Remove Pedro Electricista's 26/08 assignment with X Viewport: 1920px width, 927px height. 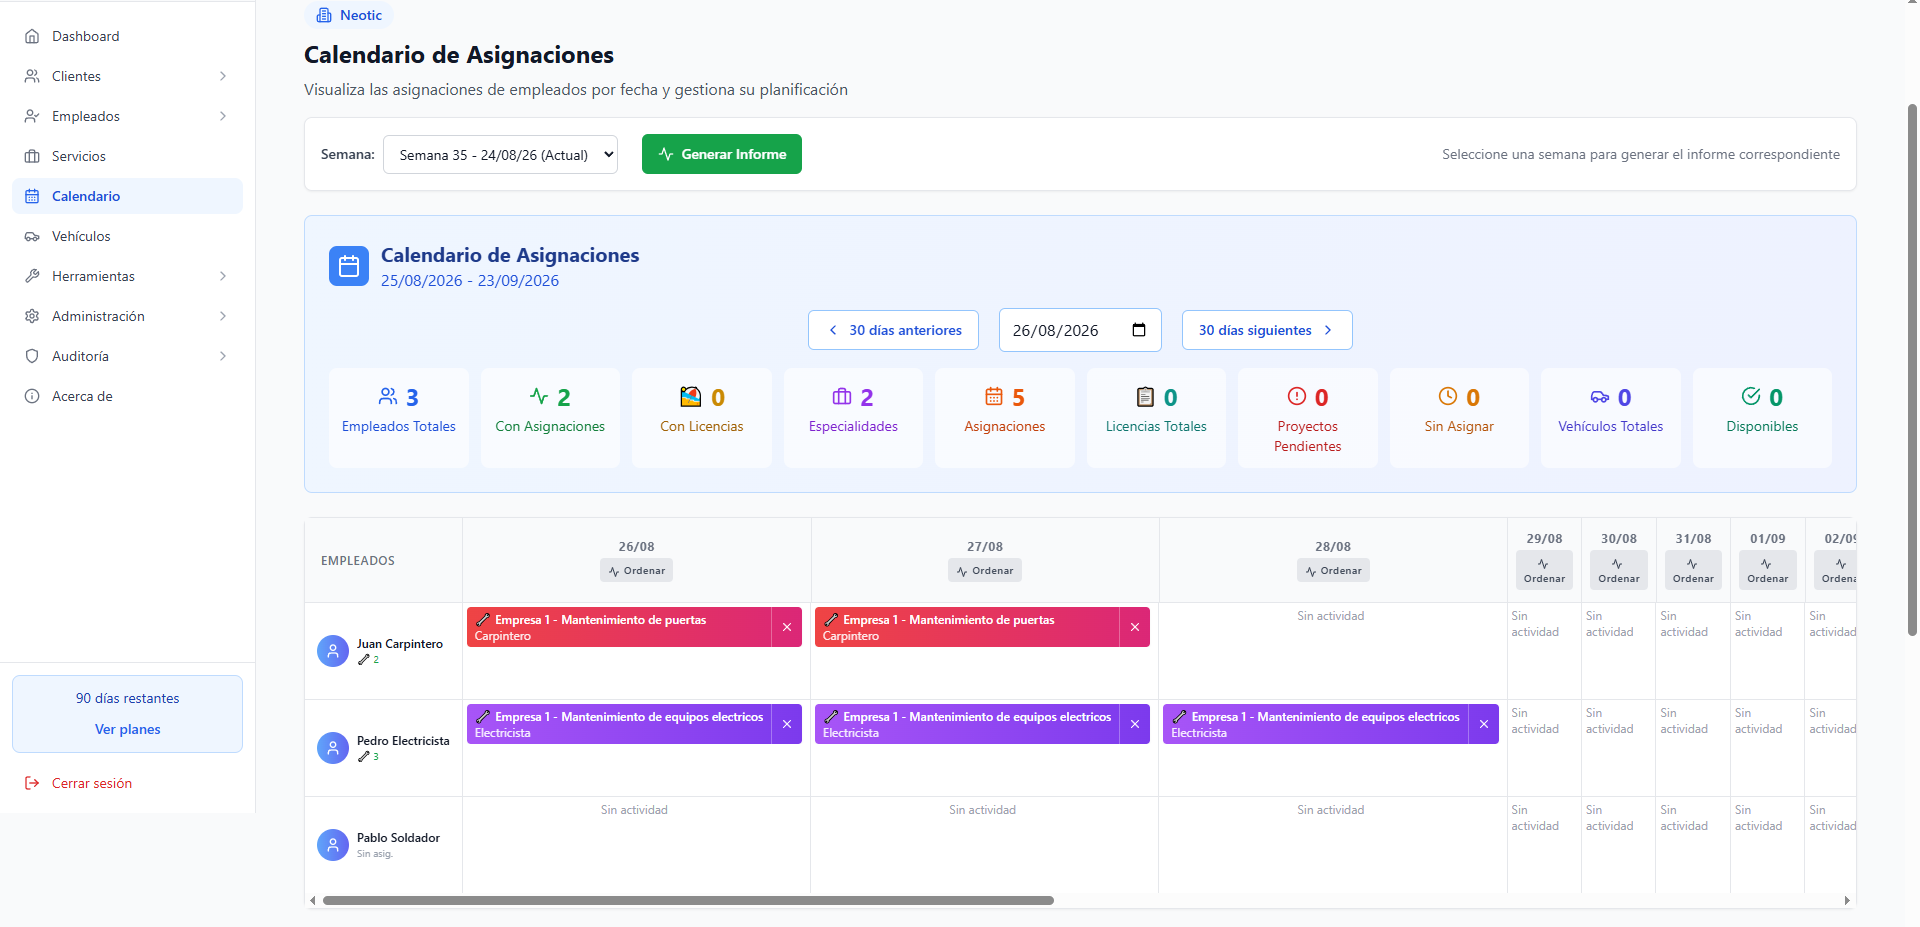(x=787, y=724)
